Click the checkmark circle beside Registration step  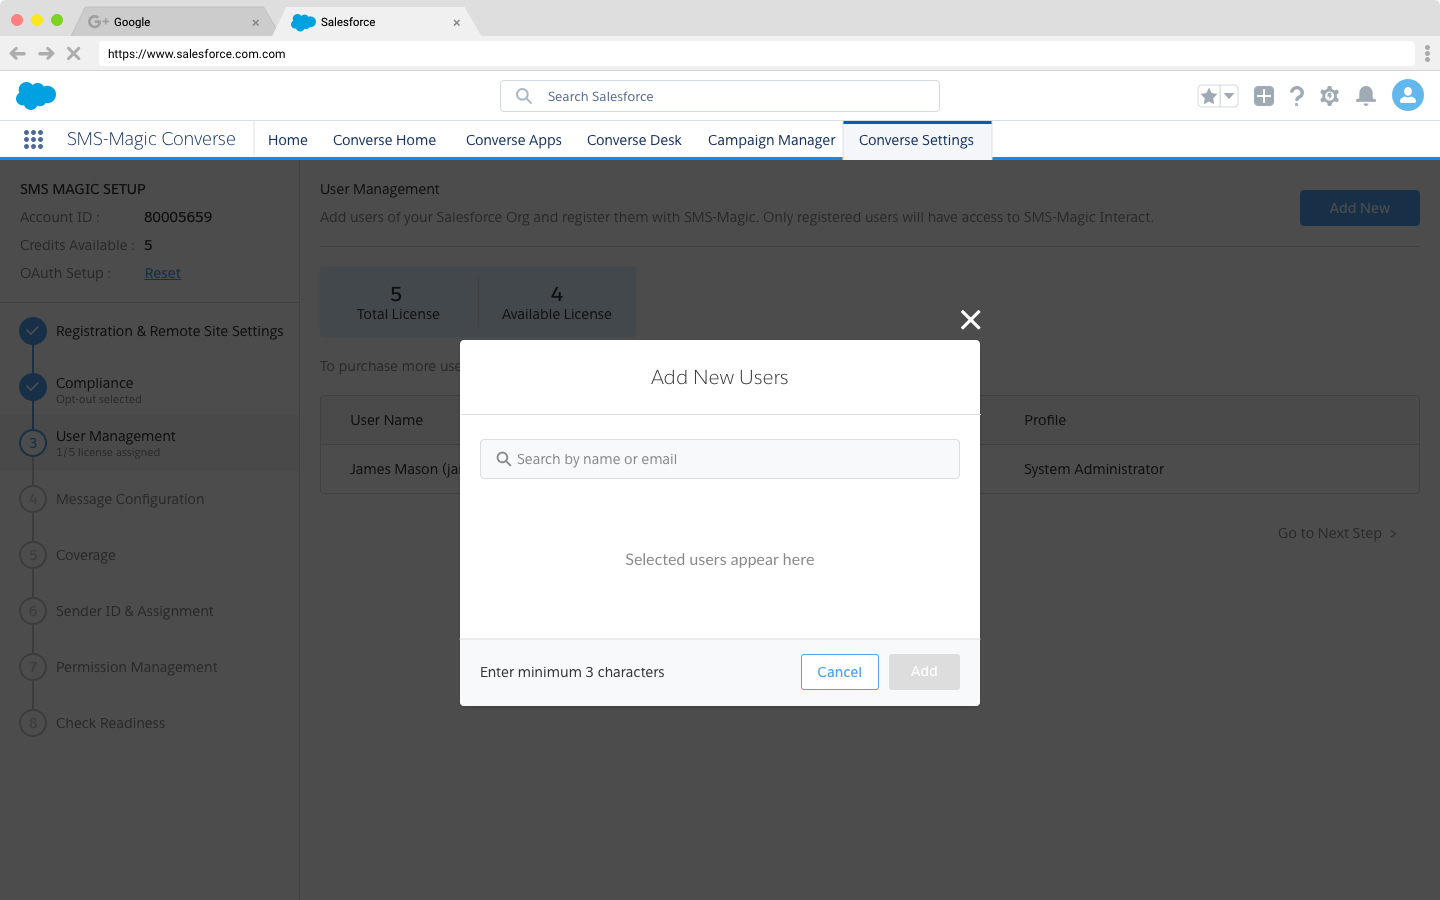(33, 331)
